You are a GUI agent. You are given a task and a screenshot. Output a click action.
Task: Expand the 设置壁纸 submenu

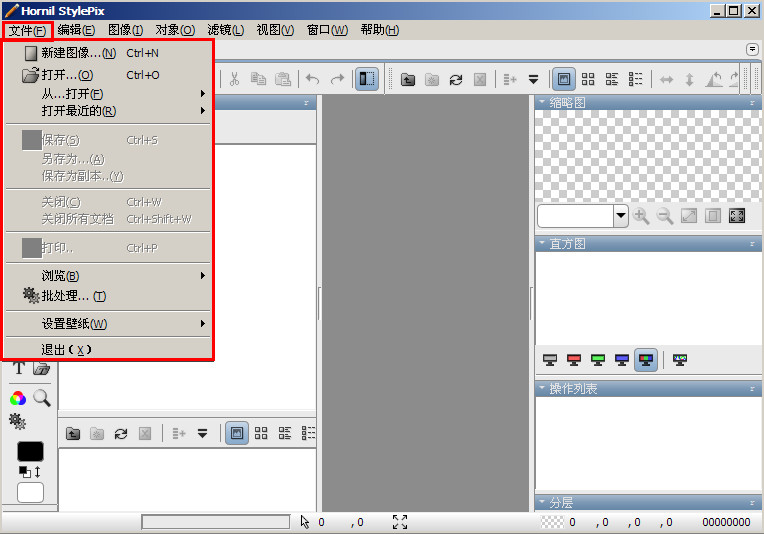pos(108,324)
